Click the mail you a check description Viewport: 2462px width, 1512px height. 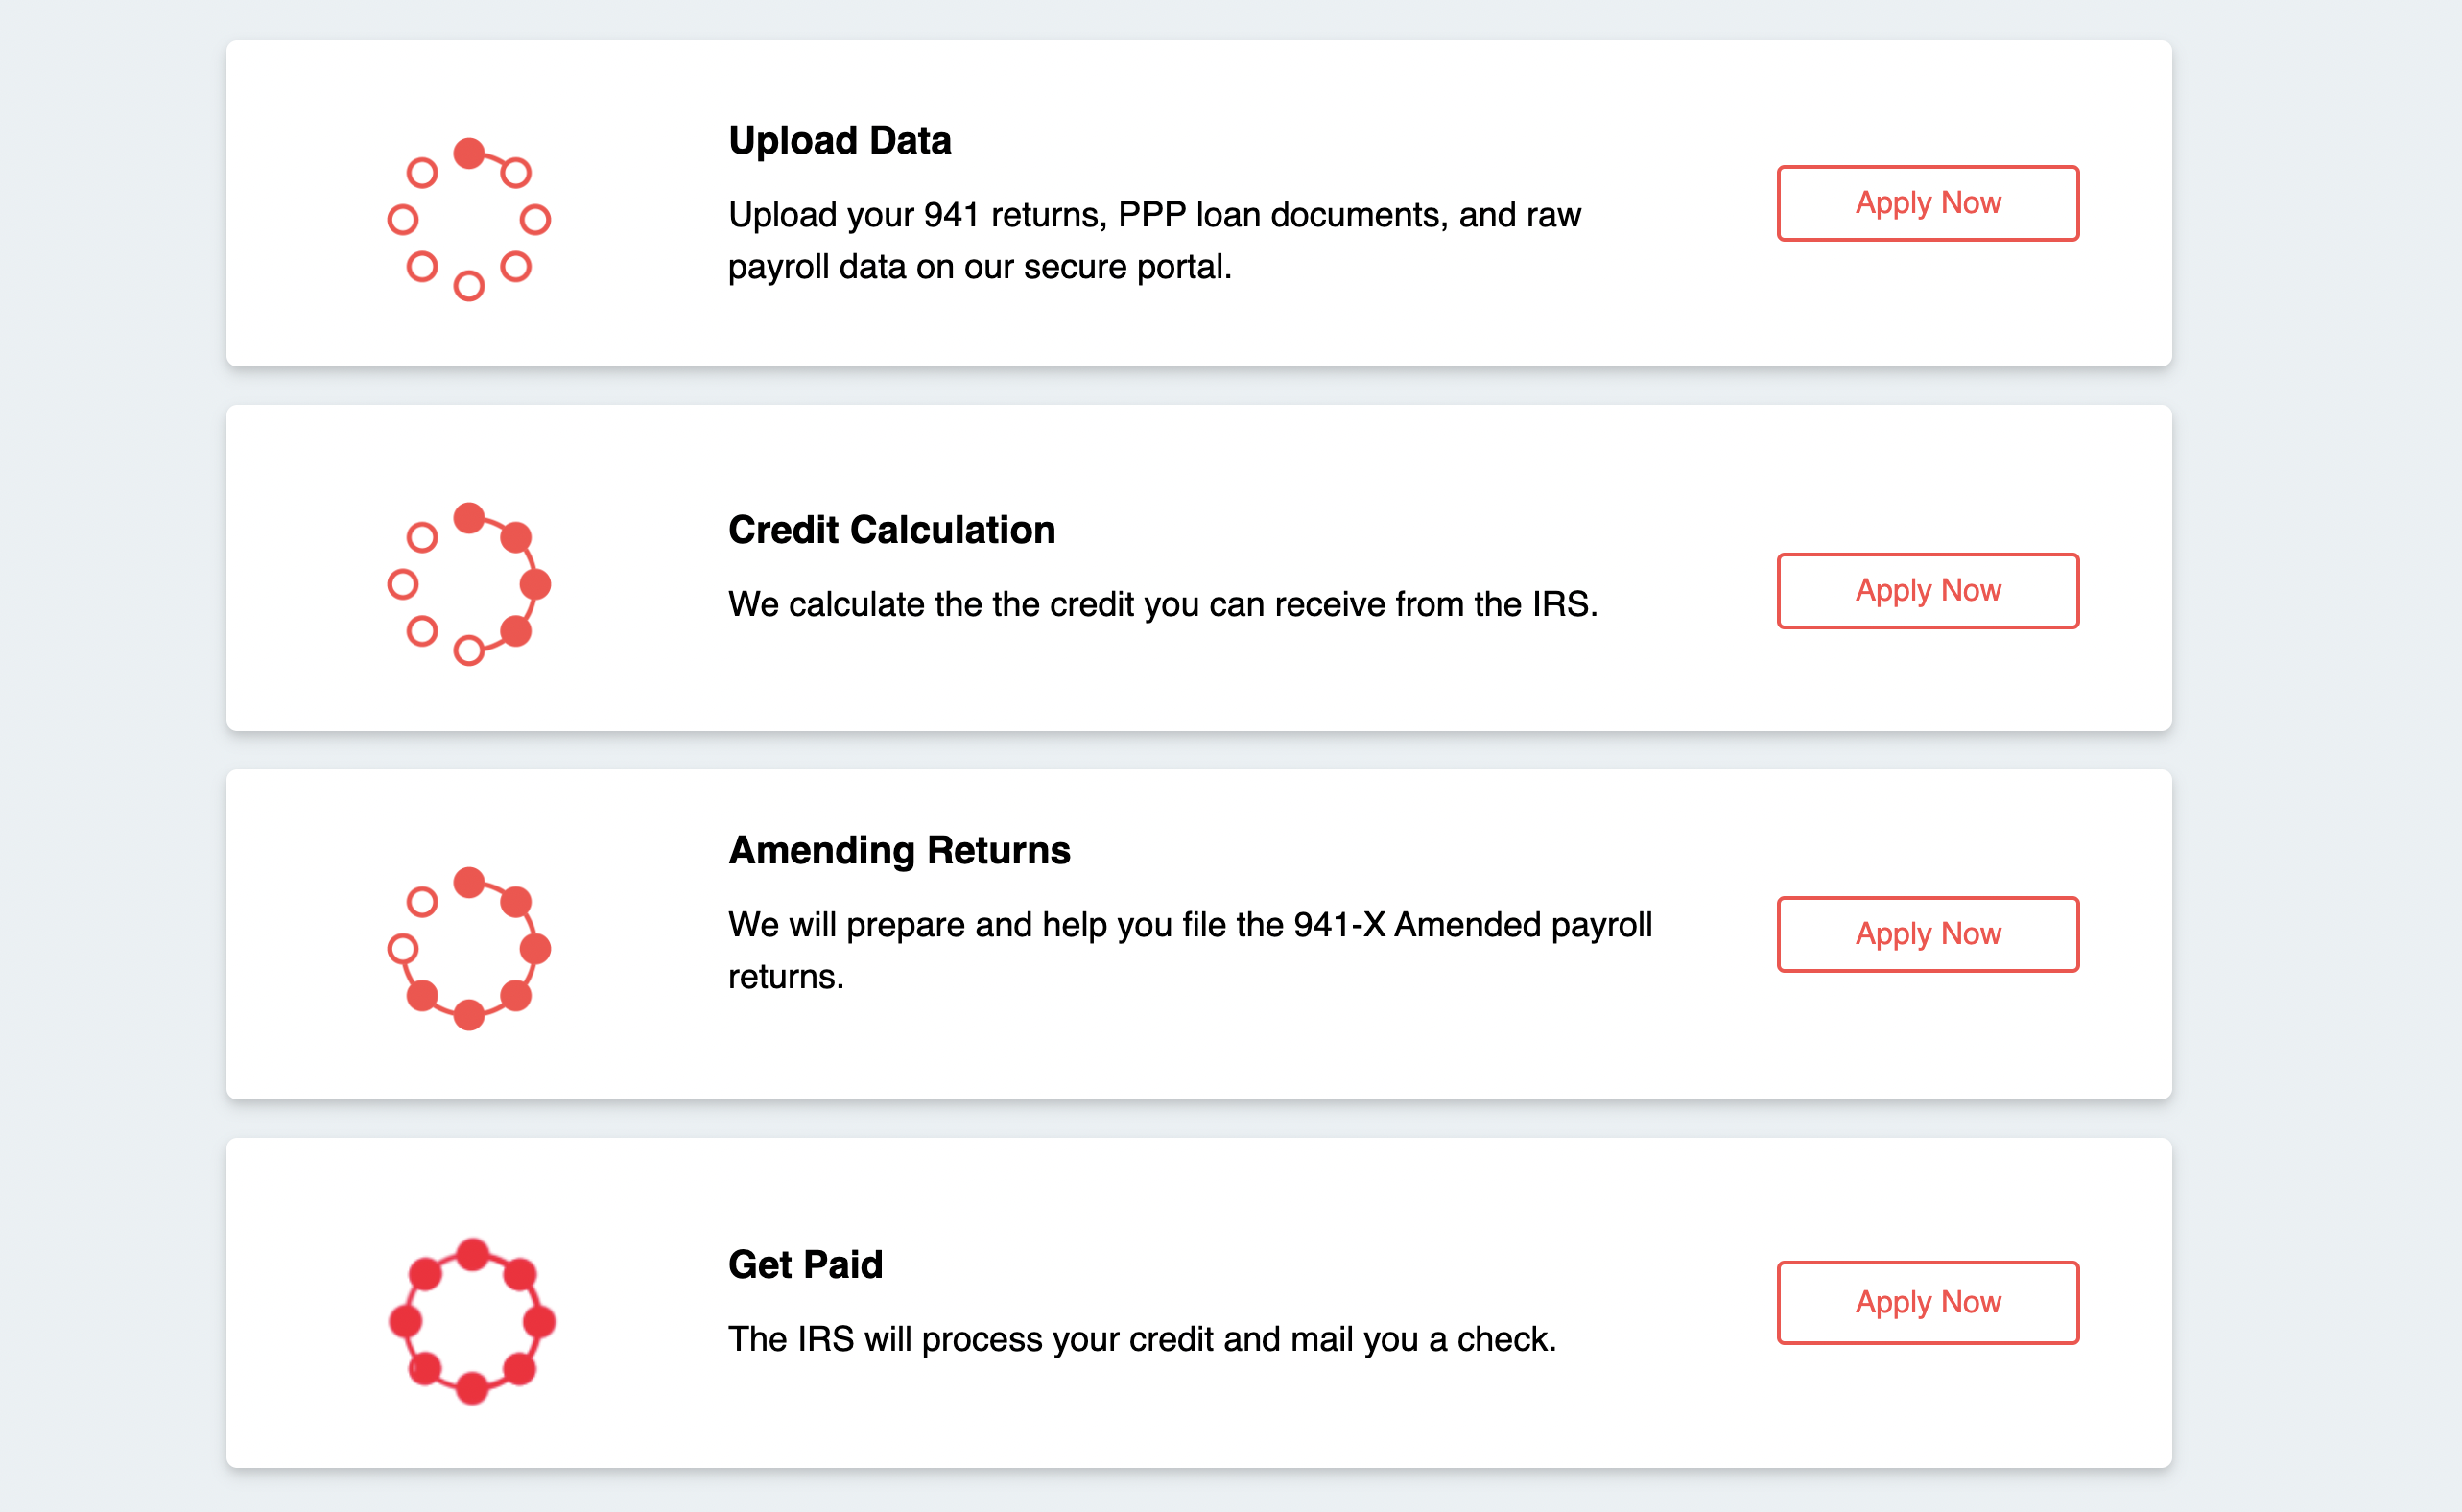coord(1141,1340)
